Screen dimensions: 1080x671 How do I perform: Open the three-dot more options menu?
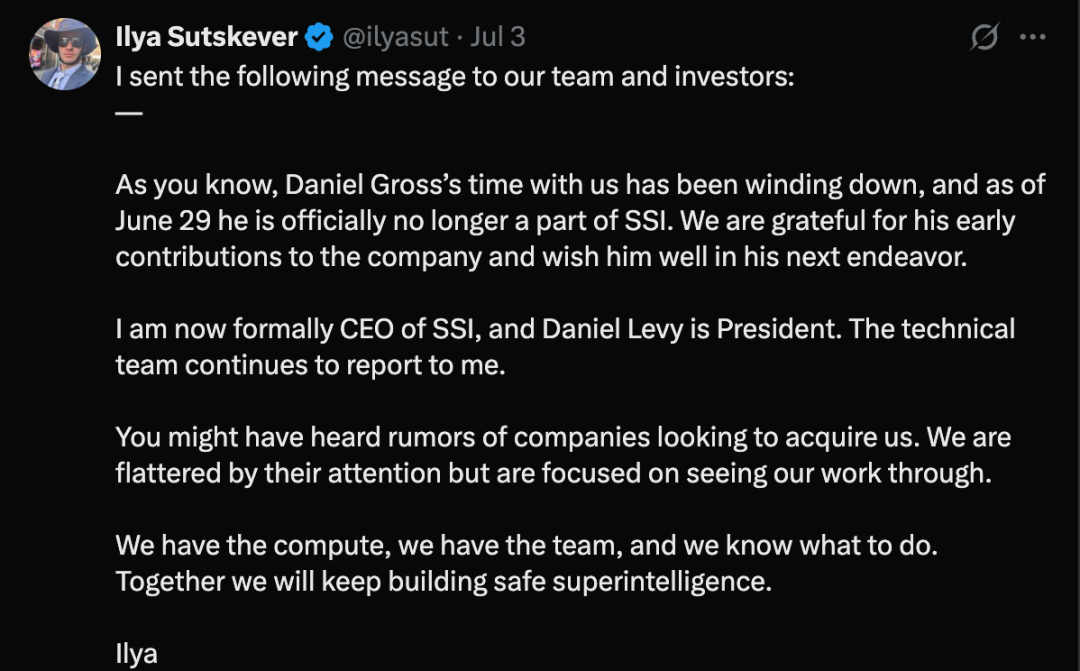click(x=1032, y=37)
